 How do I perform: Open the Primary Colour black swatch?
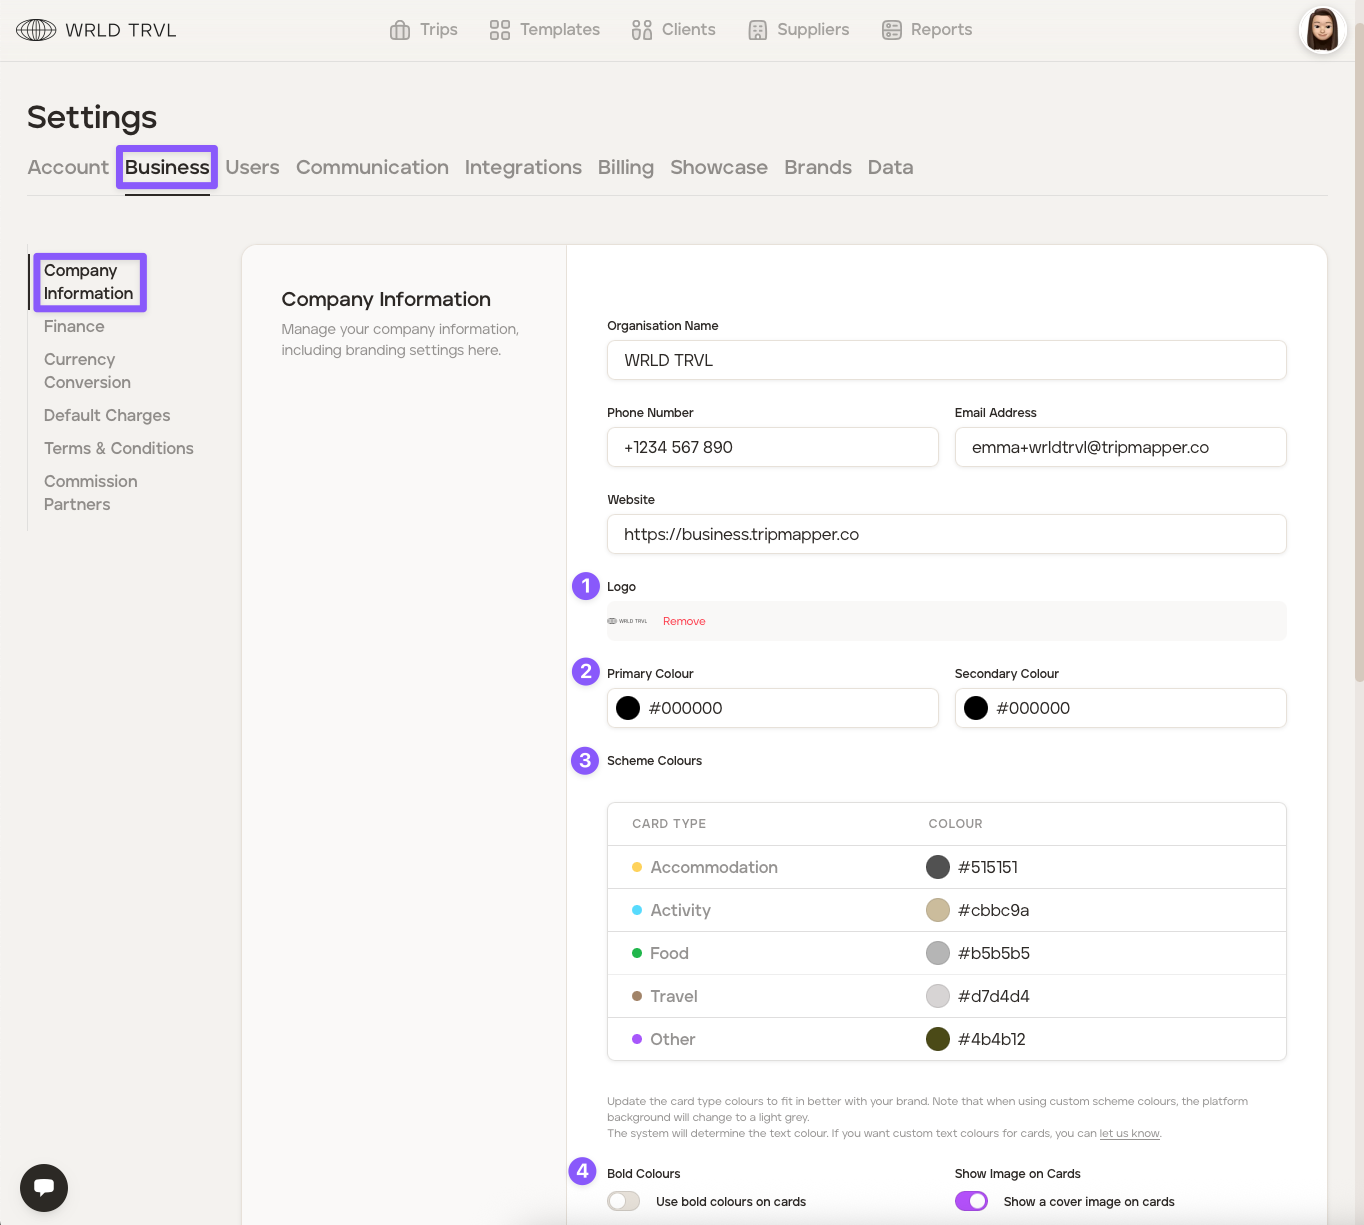[x=628, y=708]
